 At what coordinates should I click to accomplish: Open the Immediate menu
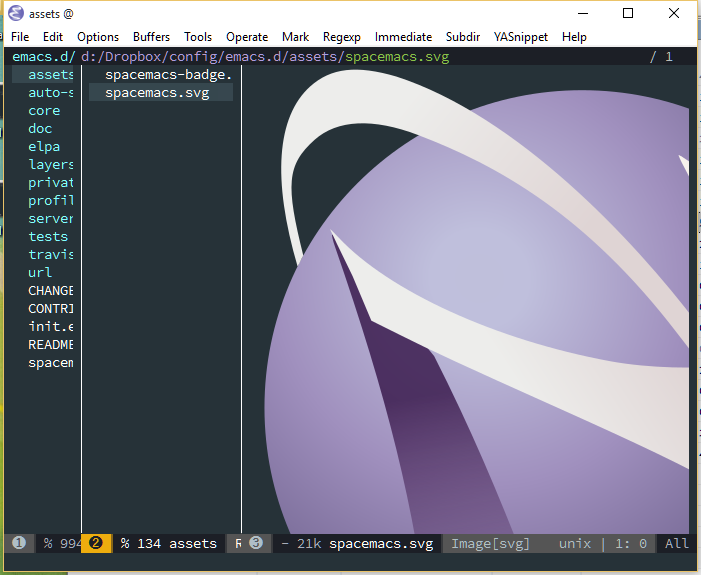coord(403,37)
